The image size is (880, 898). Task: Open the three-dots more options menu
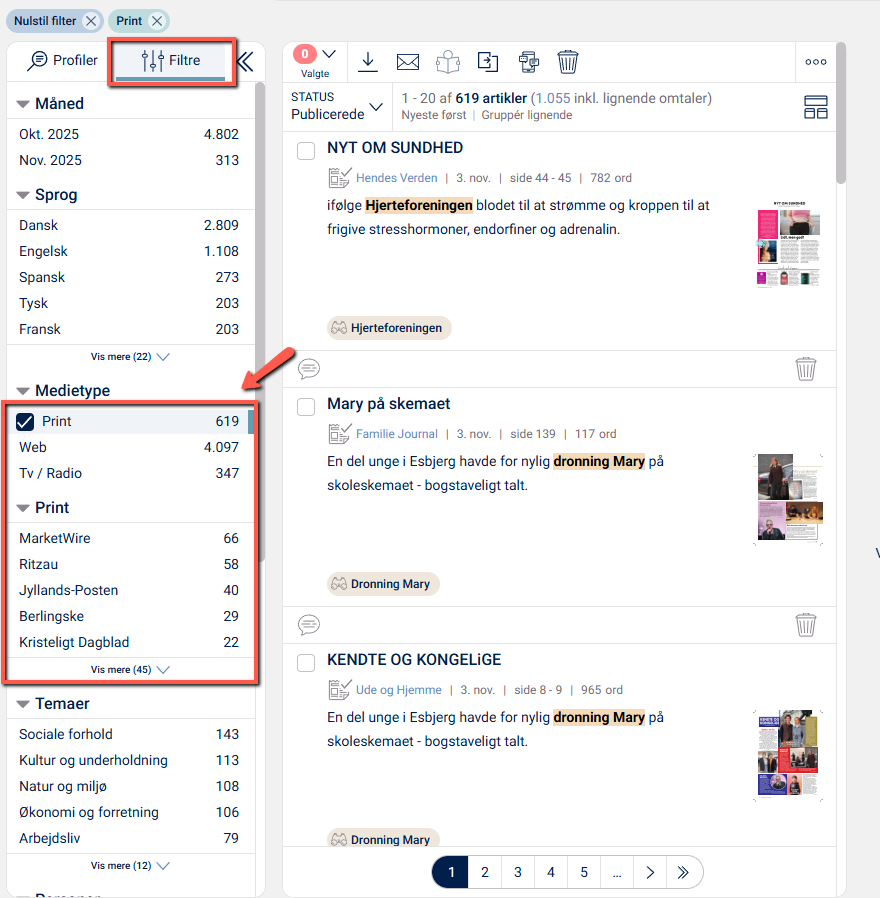[x=815, y=62]
